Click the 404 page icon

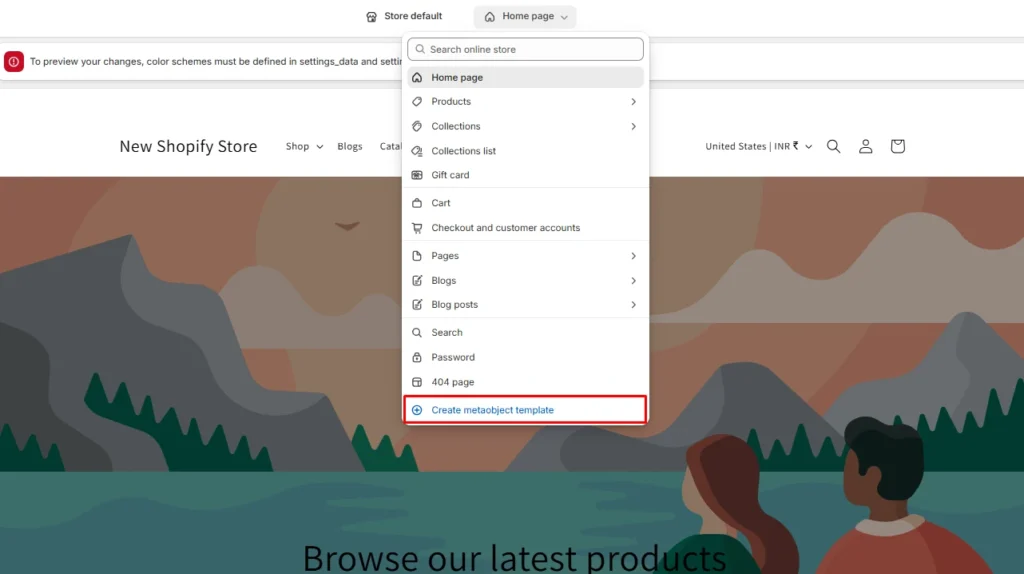point(417,382)
